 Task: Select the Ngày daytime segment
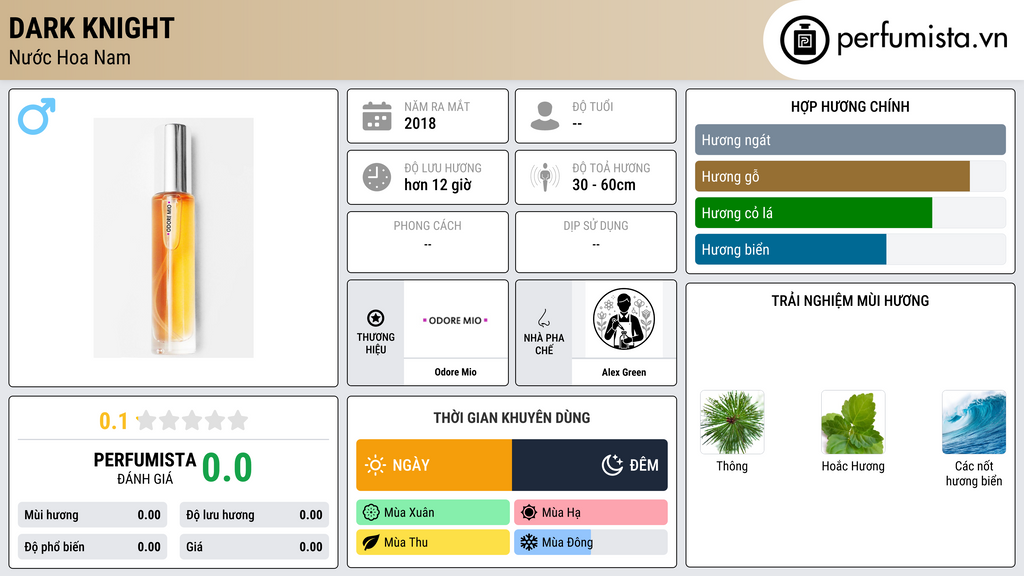434,465
